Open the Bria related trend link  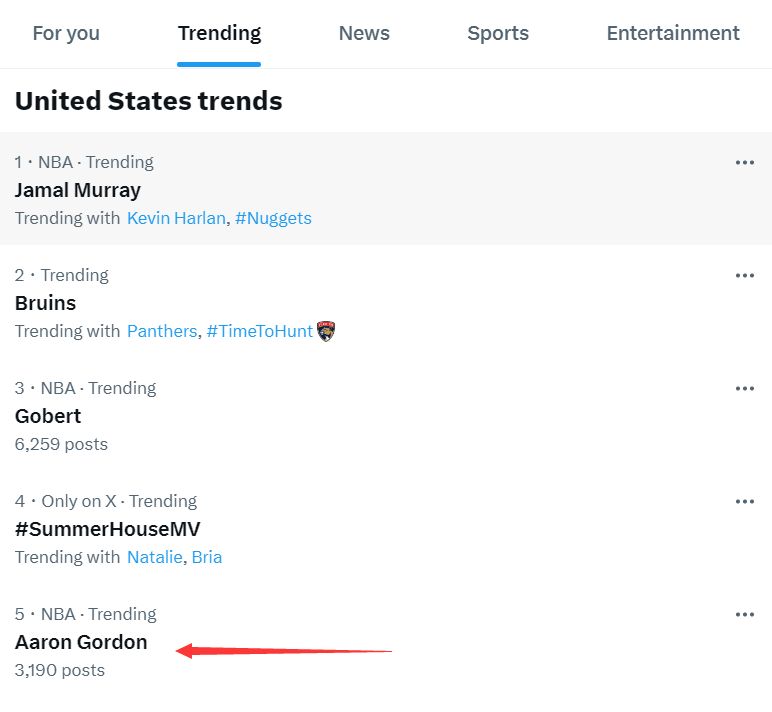[207, 557]
